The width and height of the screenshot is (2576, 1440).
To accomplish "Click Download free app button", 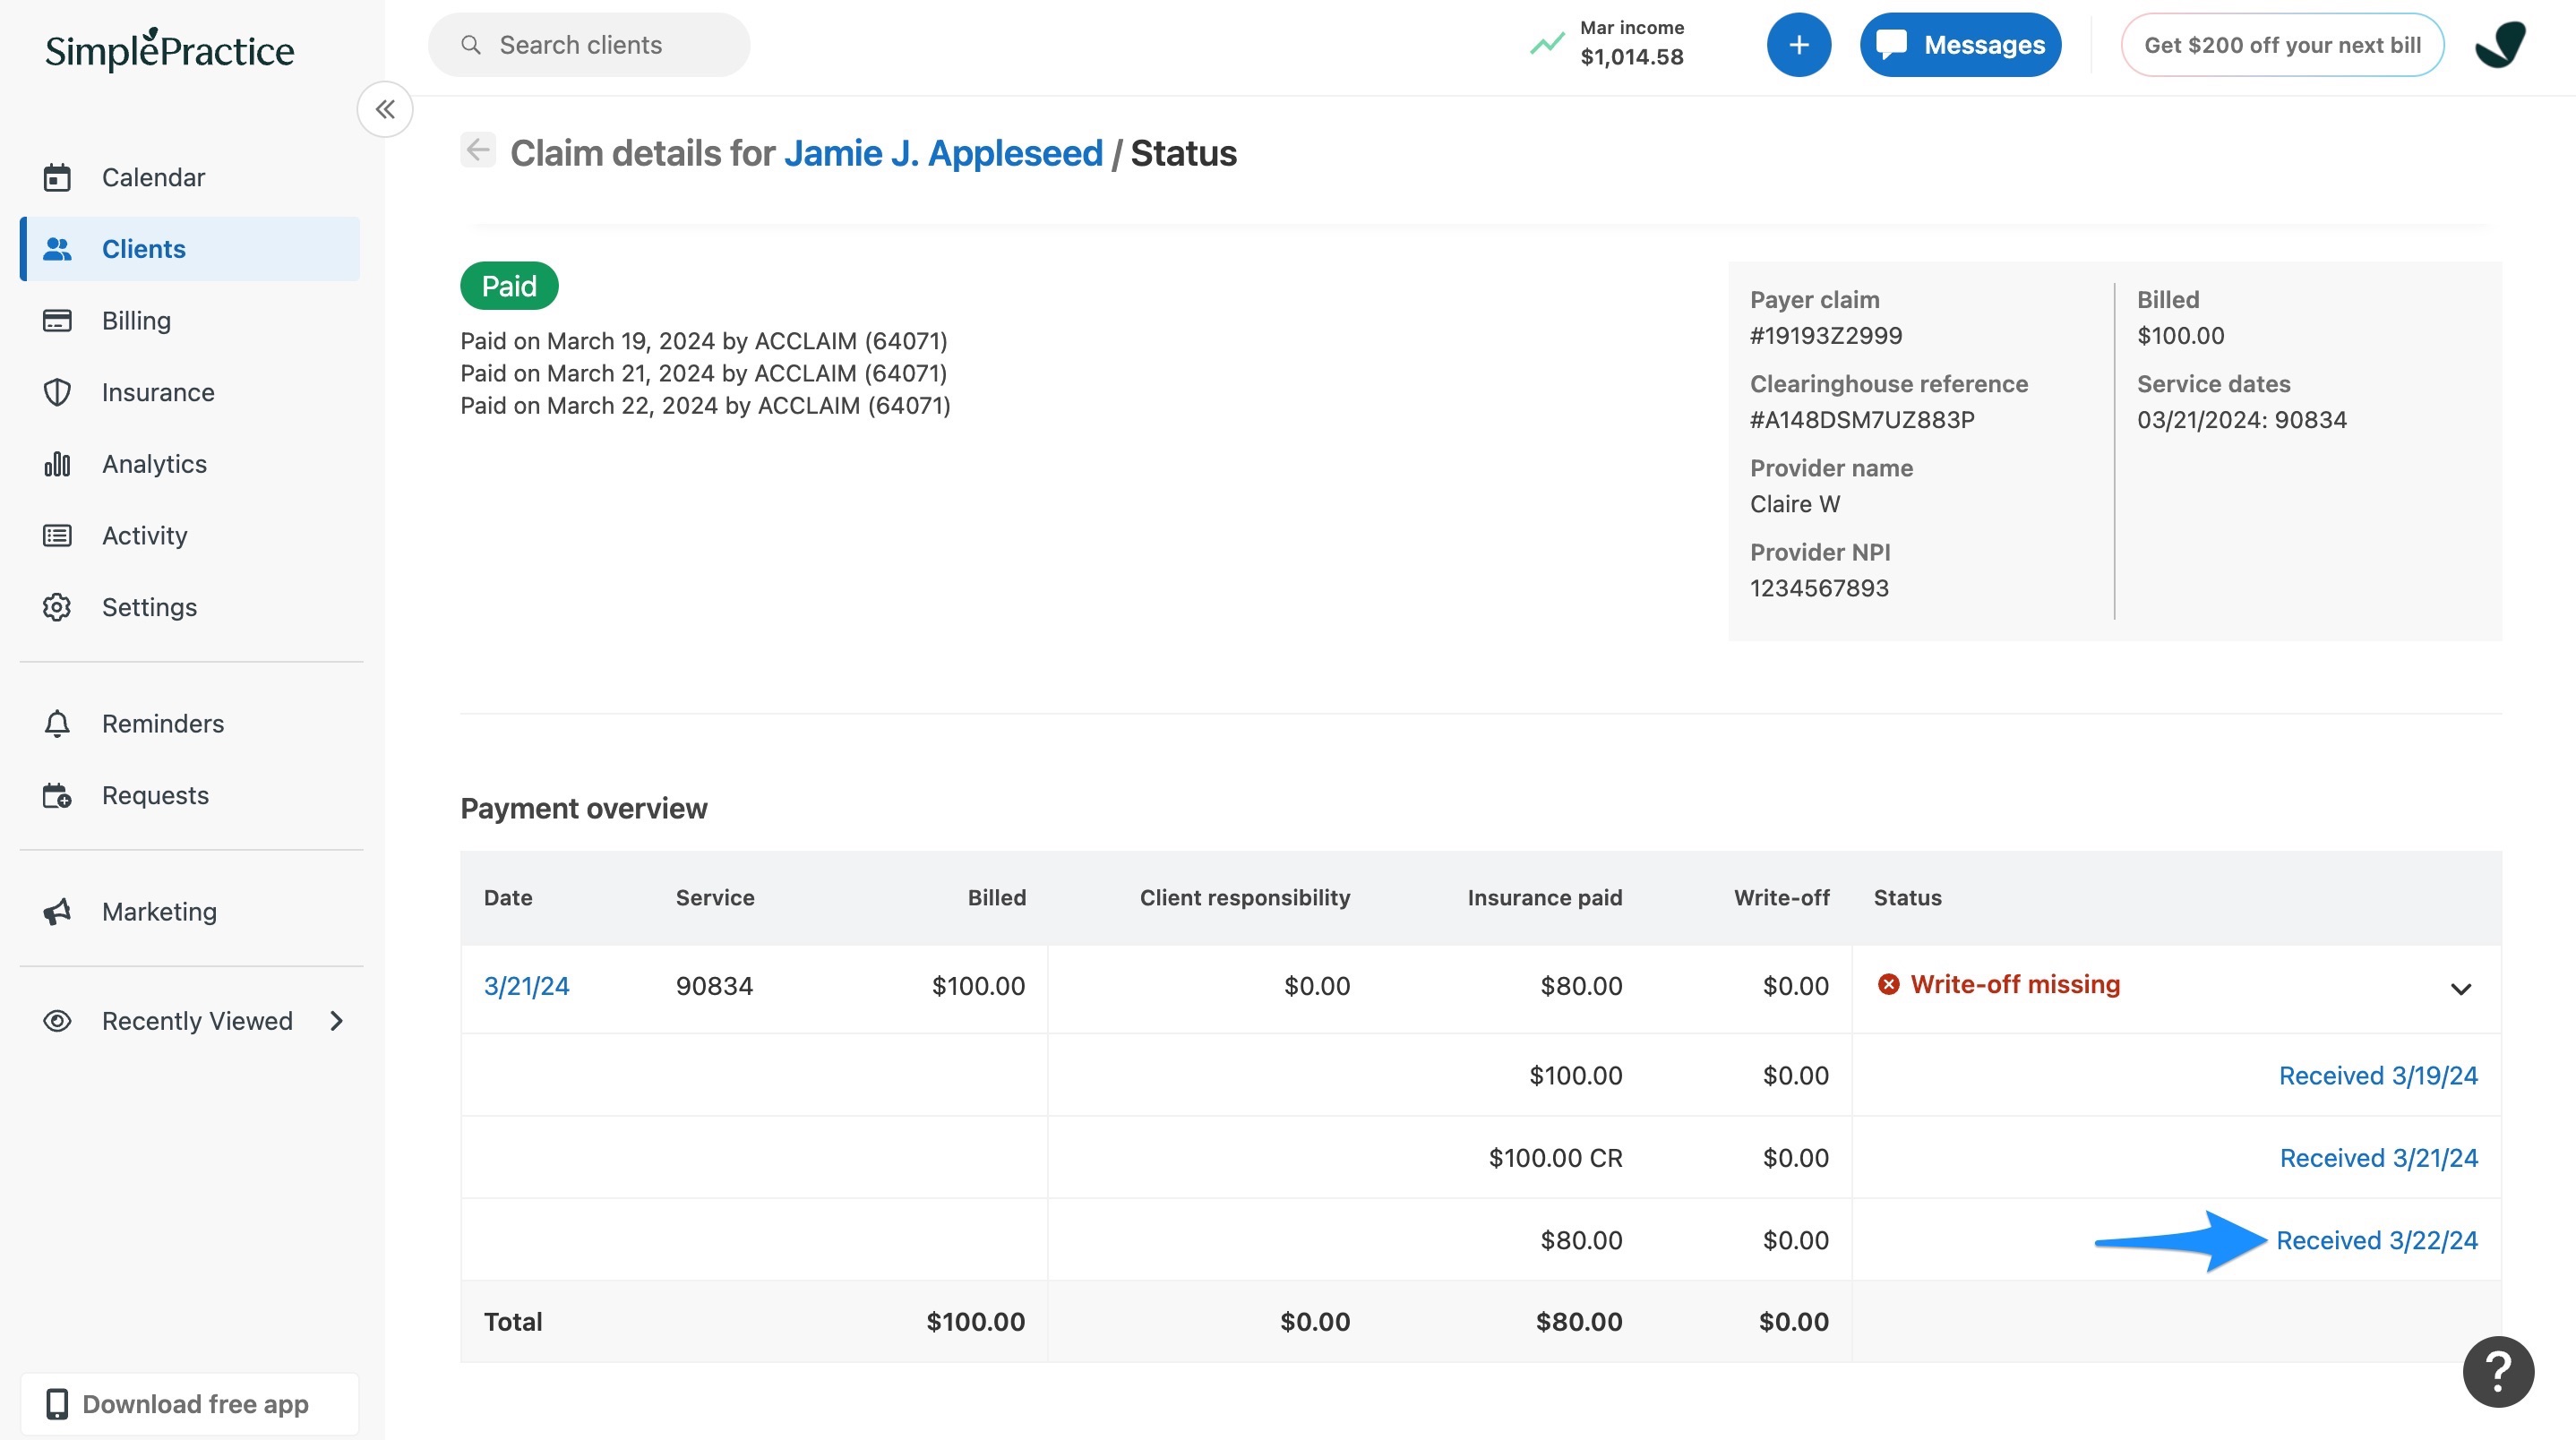I will (x=190, y=1404).
